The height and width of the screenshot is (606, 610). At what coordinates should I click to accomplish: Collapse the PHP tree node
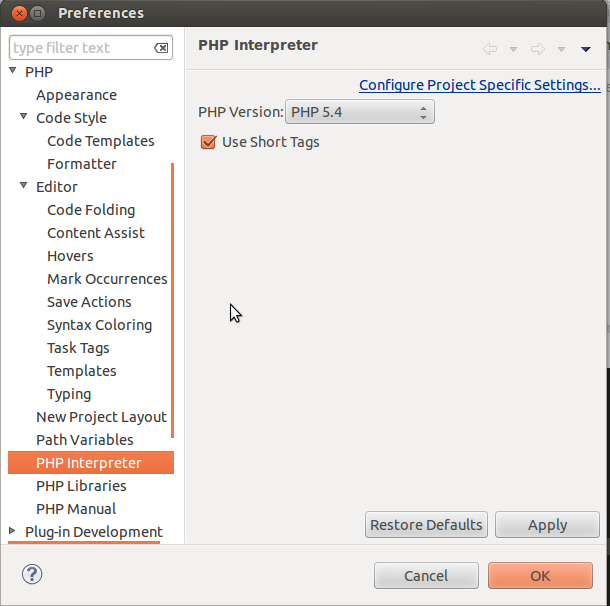(x=13, y=70)
